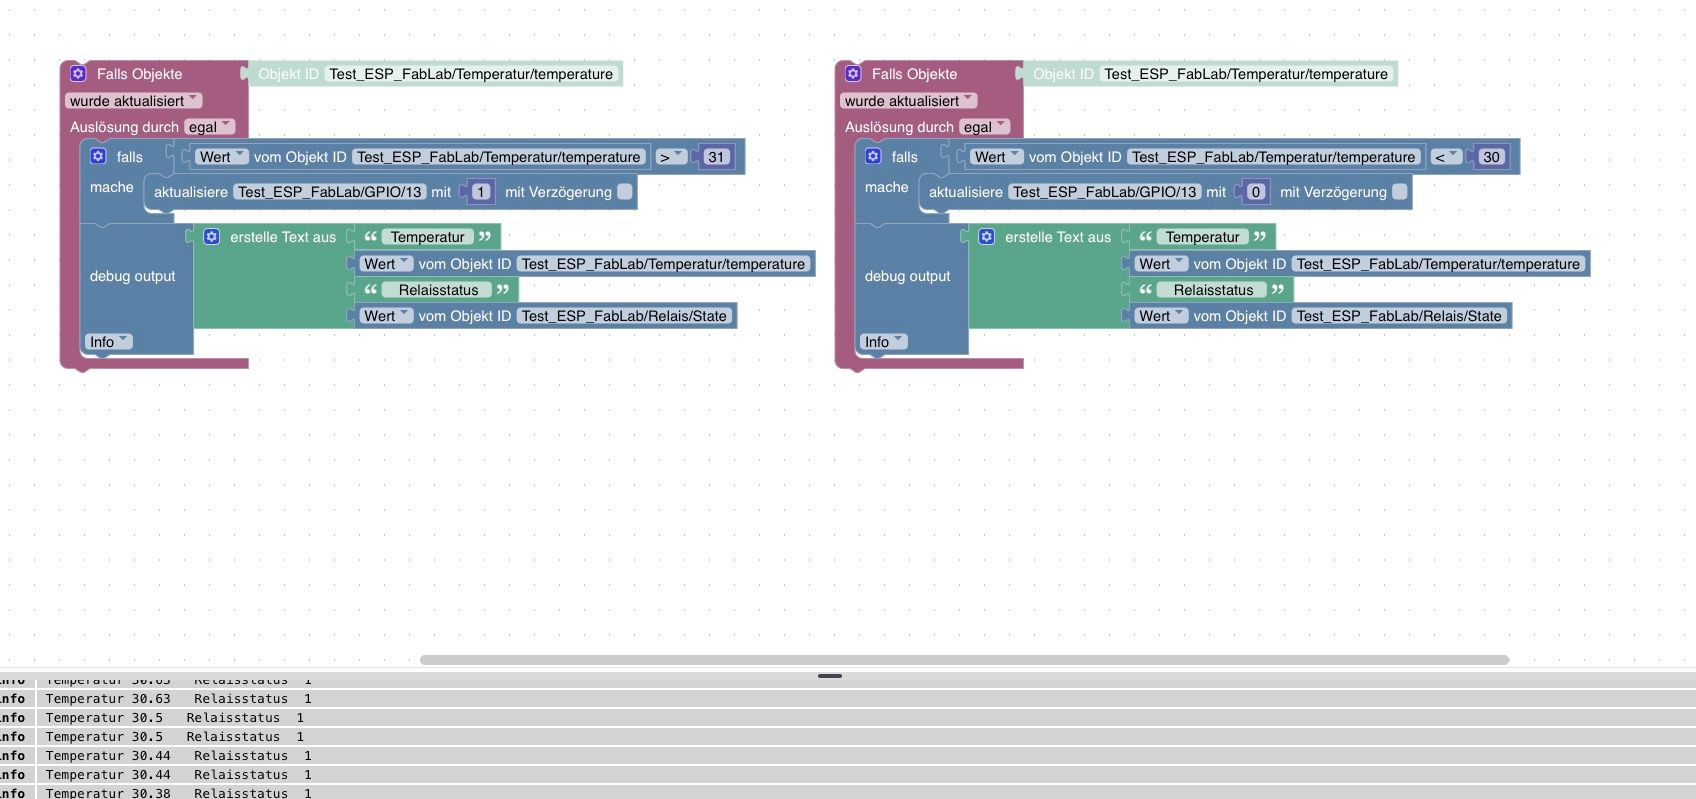The image size is (1696, 799).
Task: Open gear on right erstelle Text aus block
Action: (x=986, y=236)
